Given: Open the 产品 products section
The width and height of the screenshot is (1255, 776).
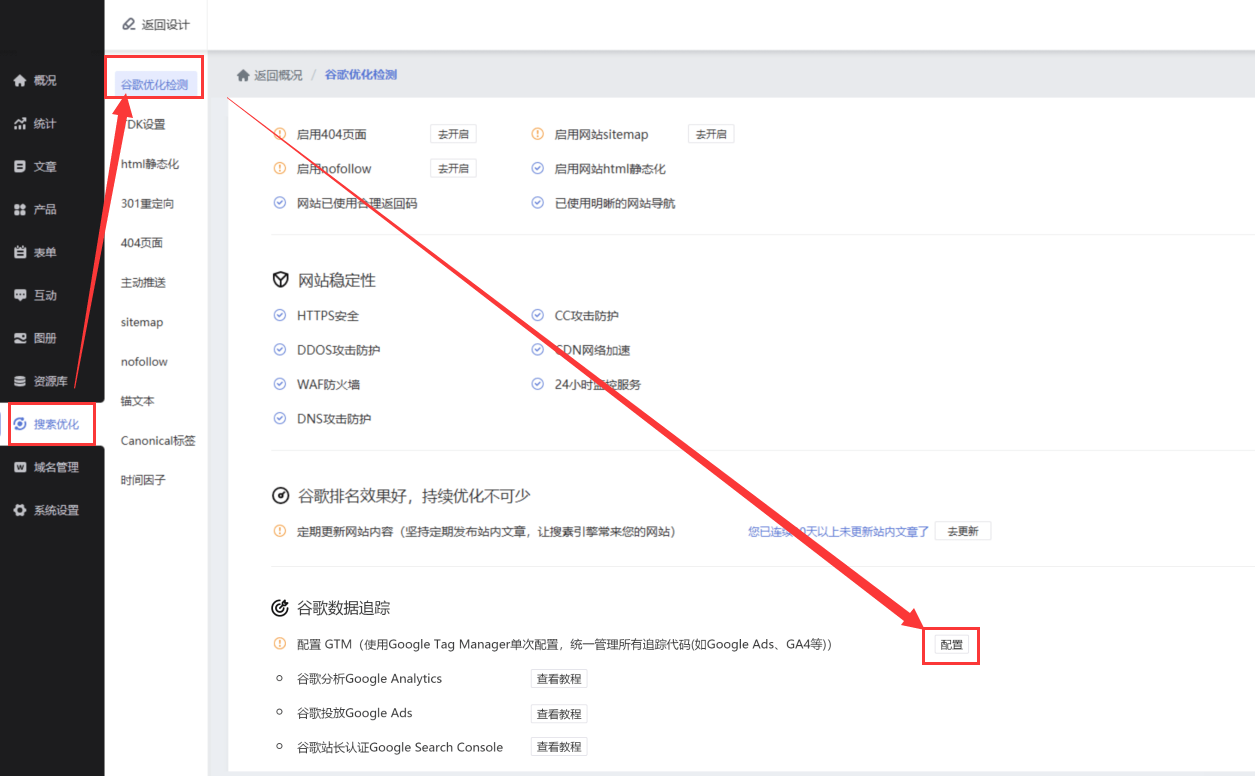Looking at the screenshot, I should click(x=35, y=210).
